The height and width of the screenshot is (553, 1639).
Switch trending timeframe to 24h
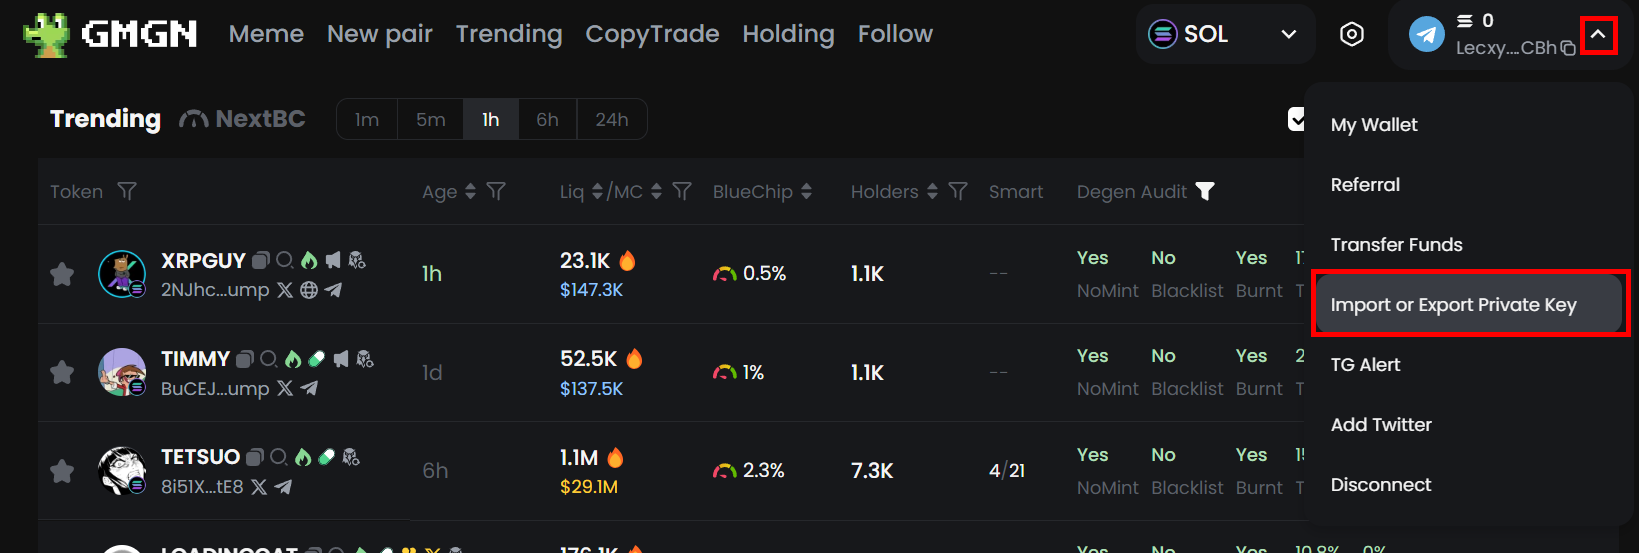pos(612,120)
